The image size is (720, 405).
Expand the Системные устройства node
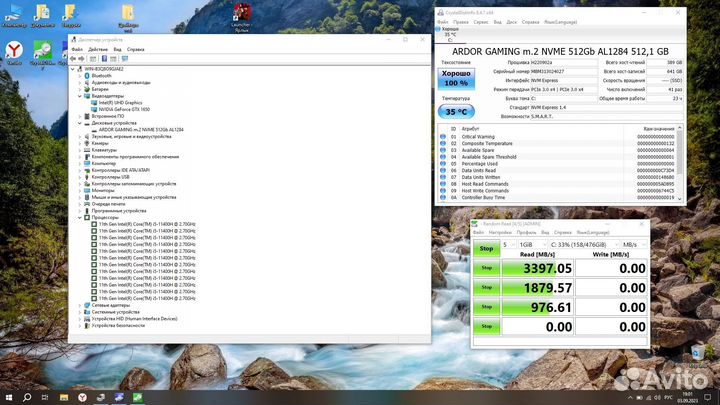(79, 312)
